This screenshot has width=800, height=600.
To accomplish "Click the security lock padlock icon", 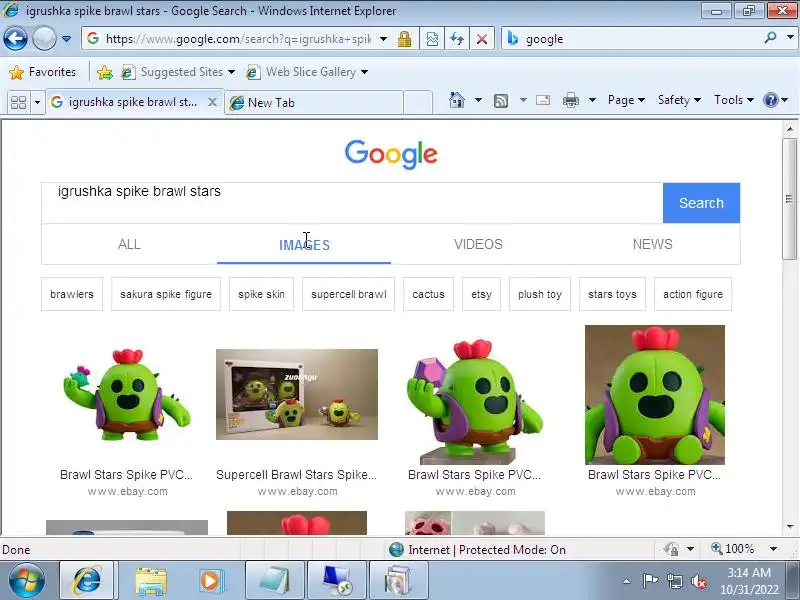I will click(405, 39).
